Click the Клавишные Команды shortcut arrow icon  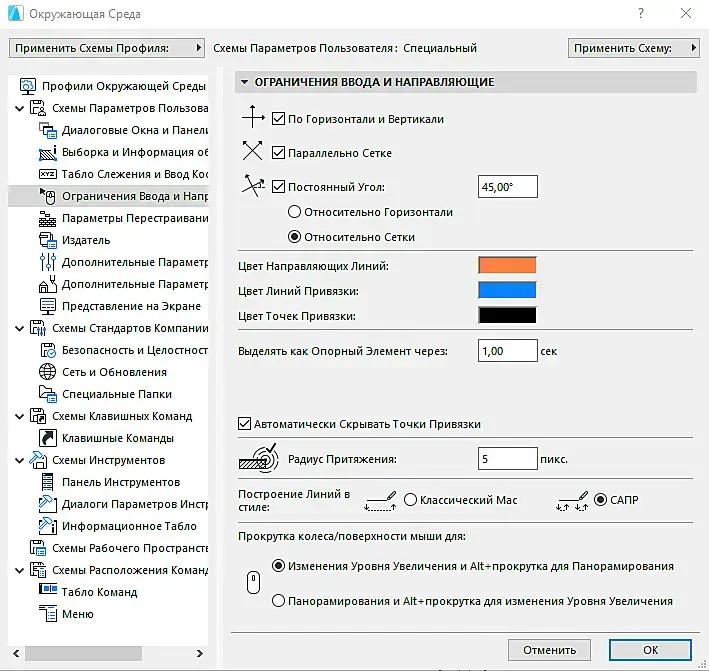(x=47, y=438)
